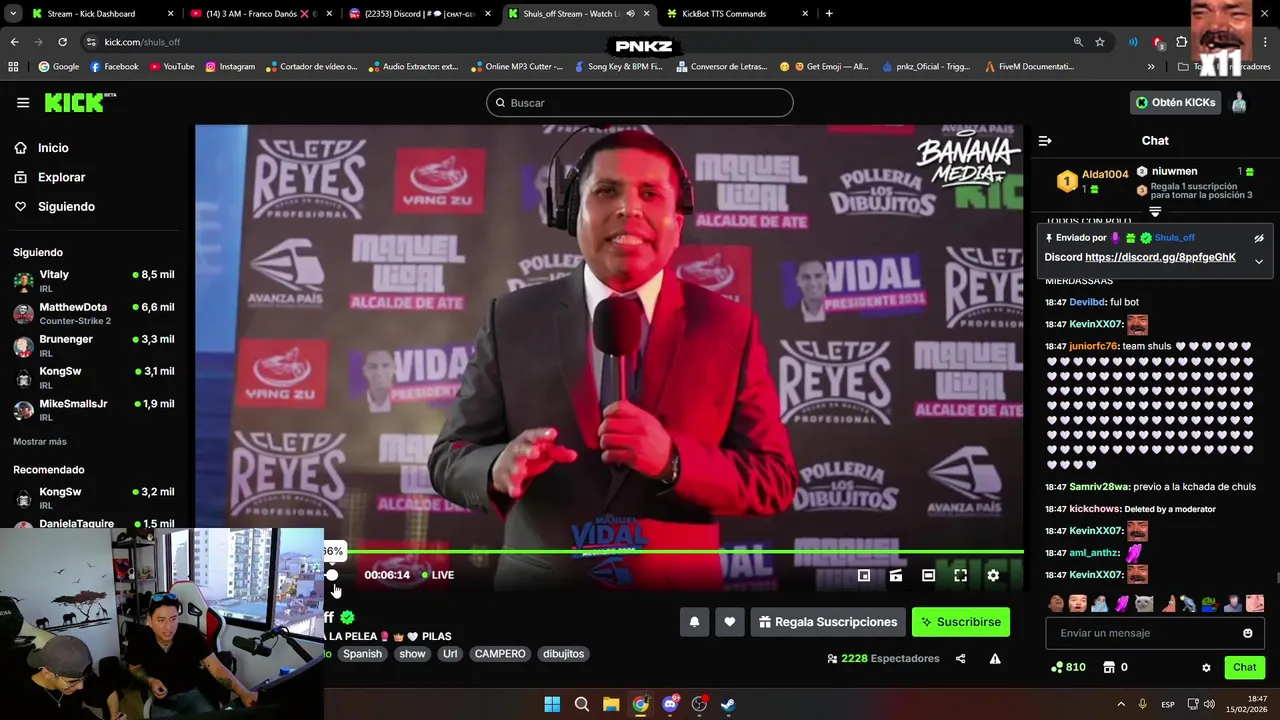The image size is (1280, 720).
Task: Expand the gift leaderboard handle
Action: (x=1155, y=212)
